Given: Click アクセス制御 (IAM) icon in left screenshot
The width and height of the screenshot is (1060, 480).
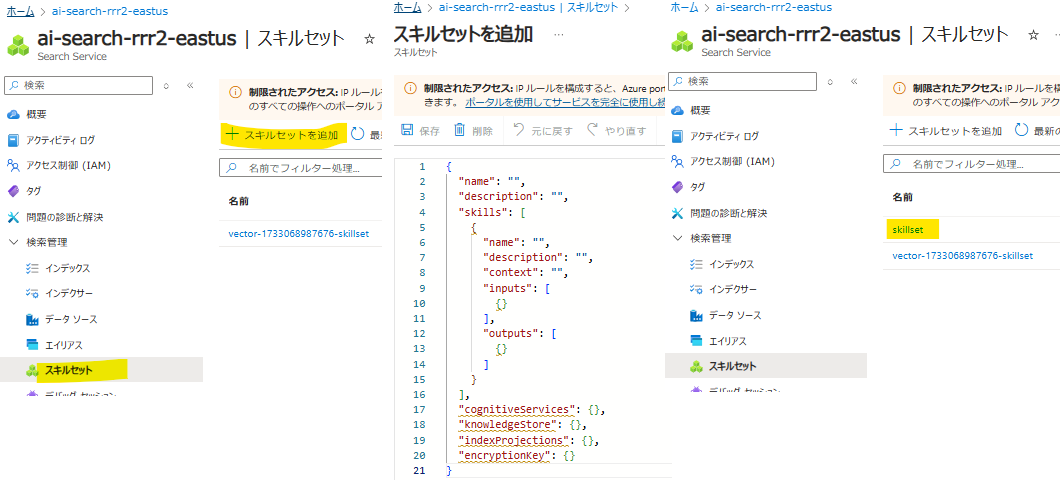Looking at the screenshot, I should [14, 166].
